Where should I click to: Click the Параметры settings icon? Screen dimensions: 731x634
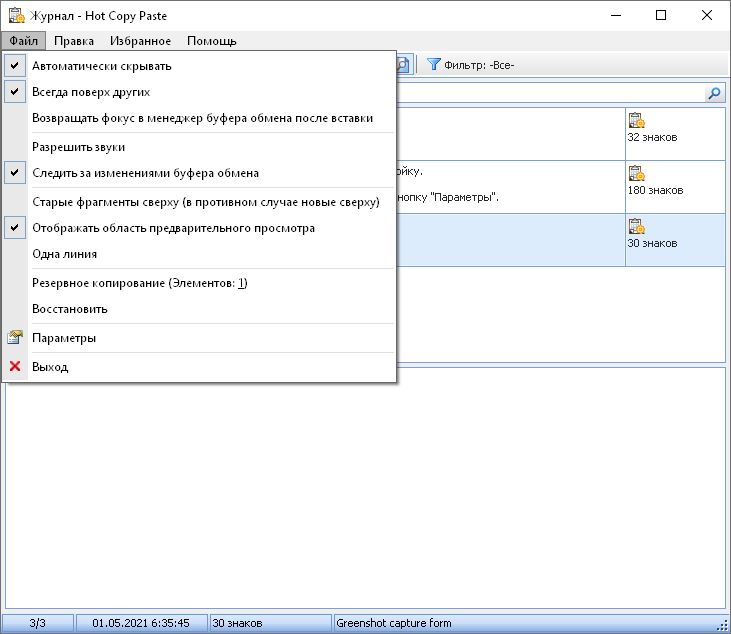click(15, 338)
